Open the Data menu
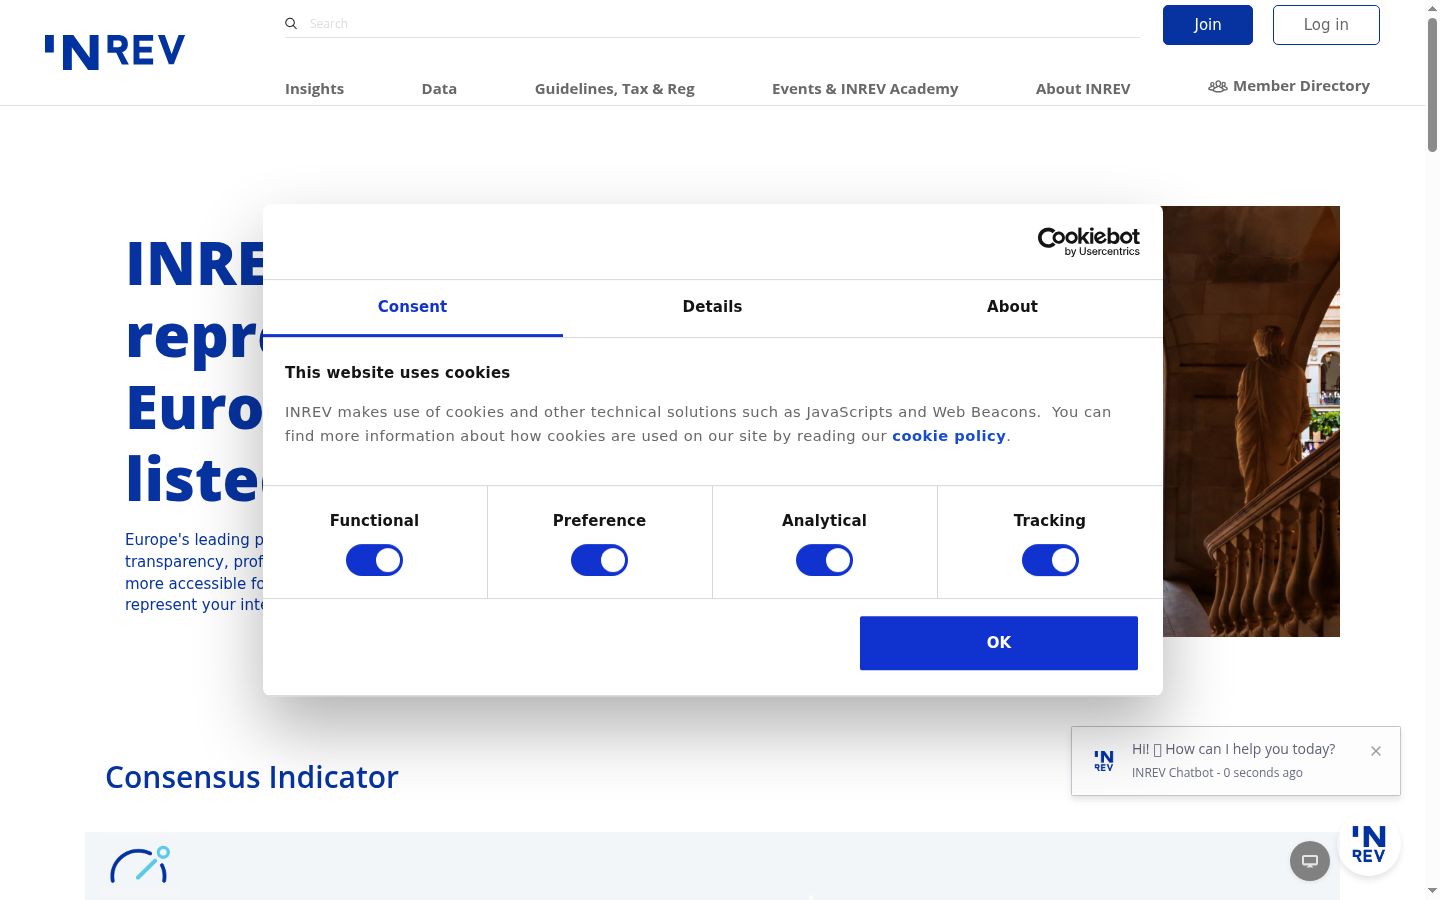1440x900 pixels. 439,89
